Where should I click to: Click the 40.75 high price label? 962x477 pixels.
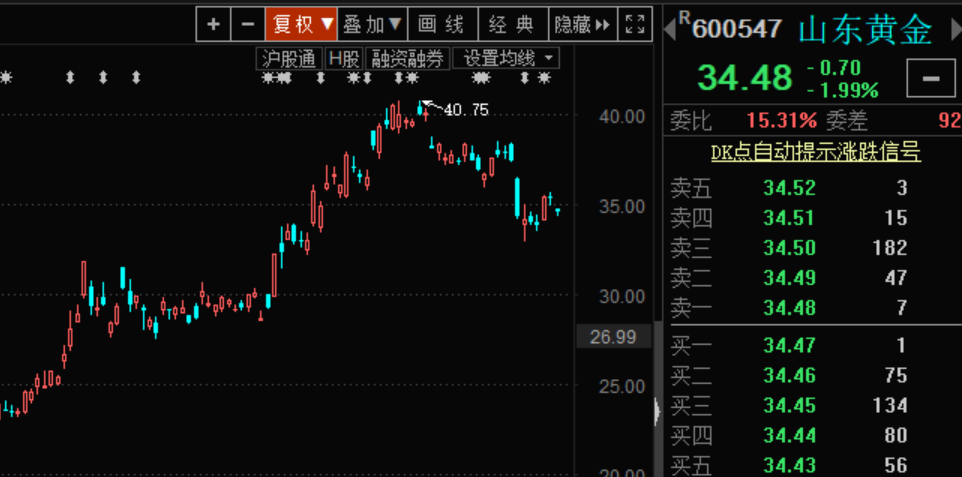coord(466,110)
